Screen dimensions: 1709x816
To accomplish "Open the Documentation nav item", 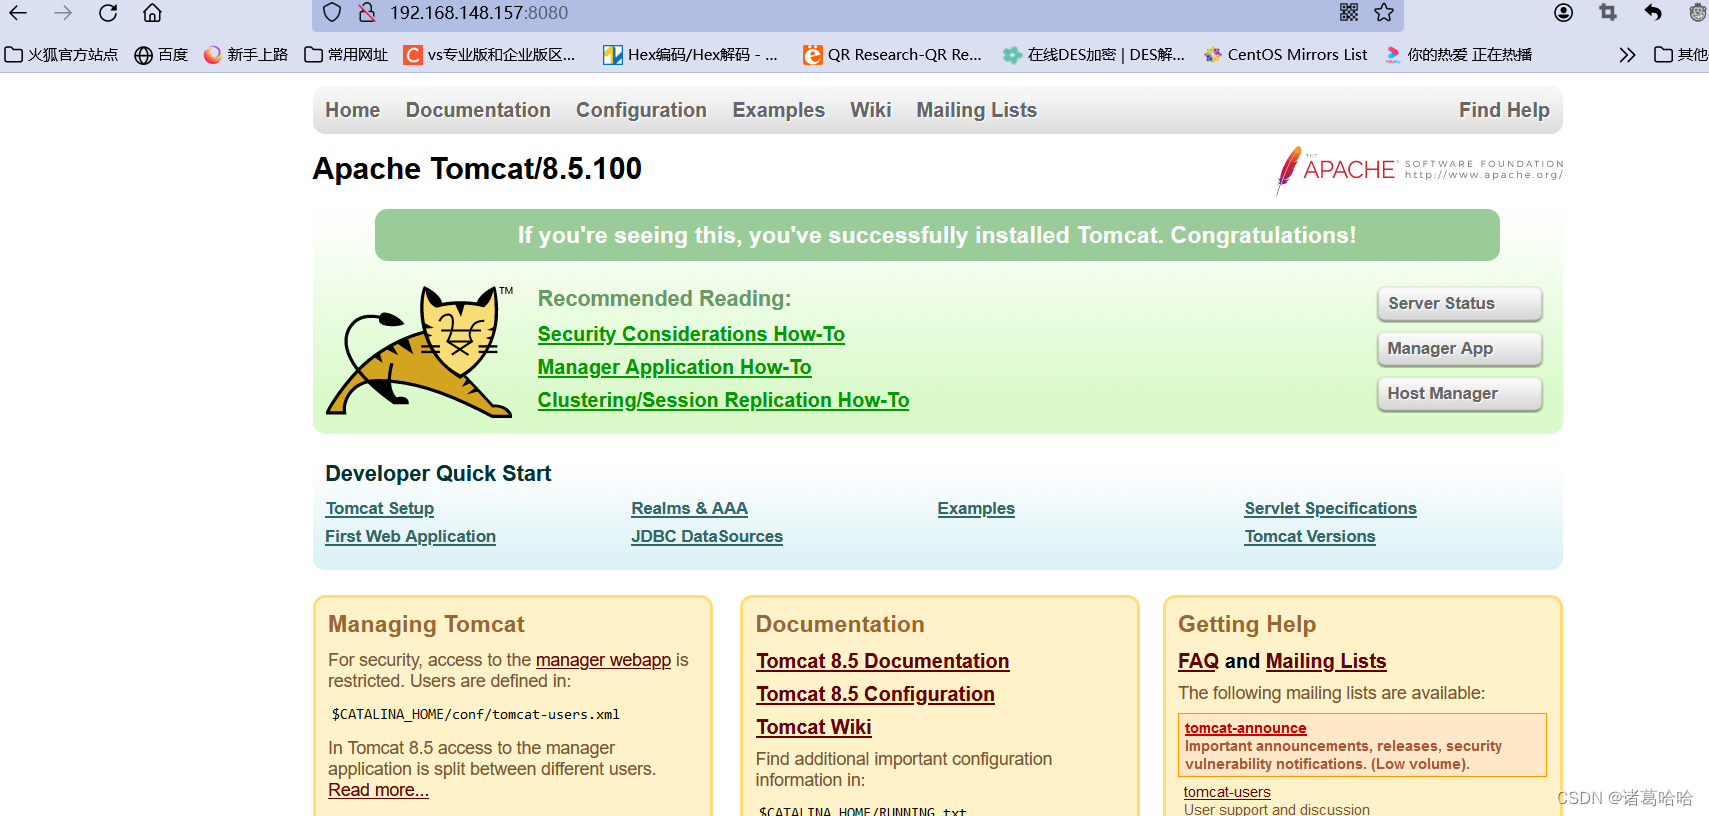I will pos(478,110).
